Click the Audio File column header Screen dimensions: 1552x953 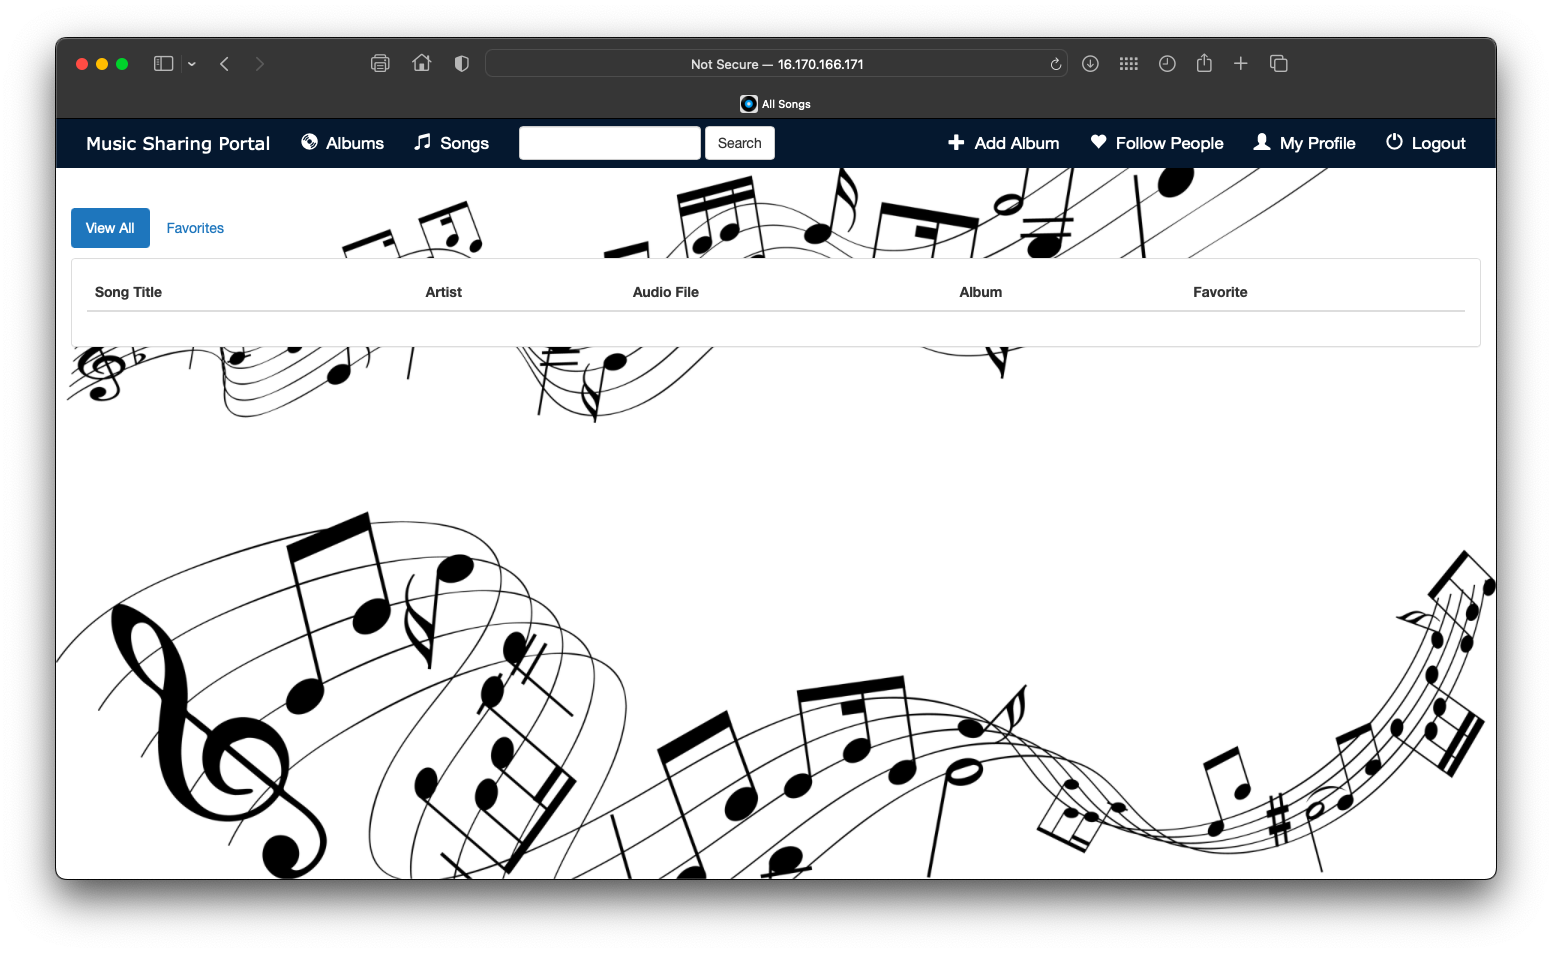pos(666,292)
